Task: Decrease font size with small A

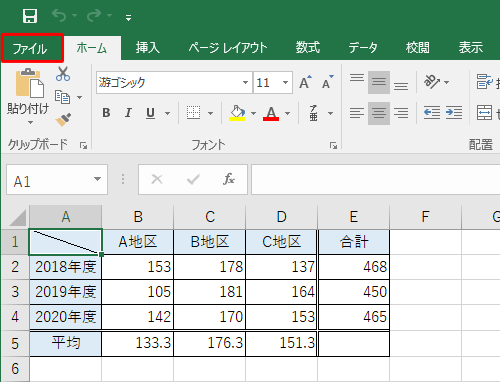Action: pos(327,82)
